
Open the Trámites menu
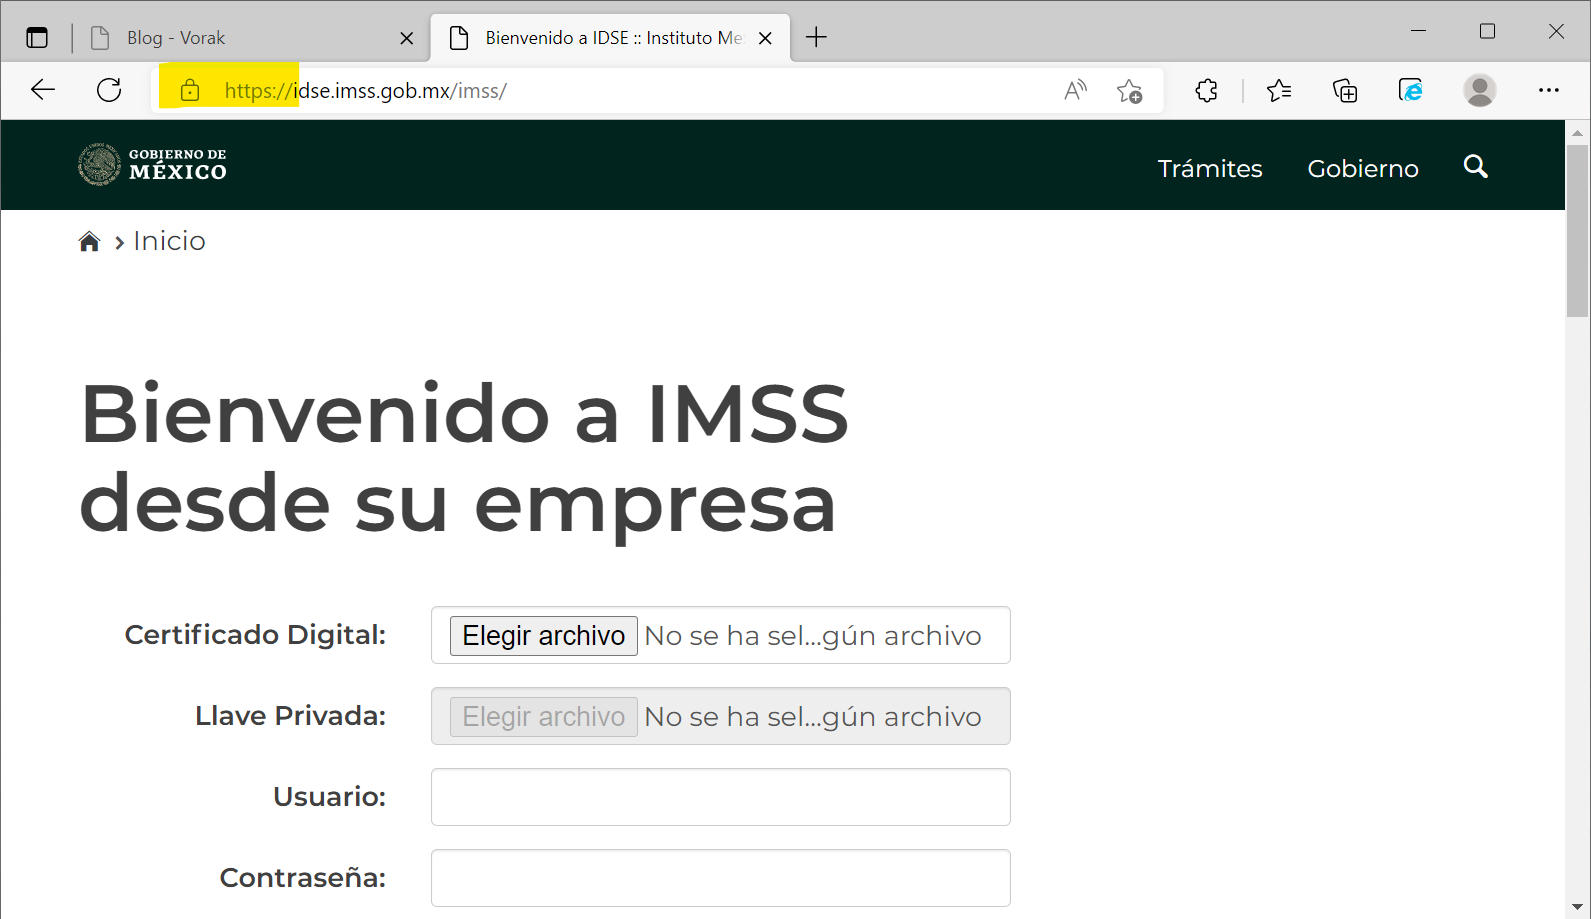[1210, 169]
